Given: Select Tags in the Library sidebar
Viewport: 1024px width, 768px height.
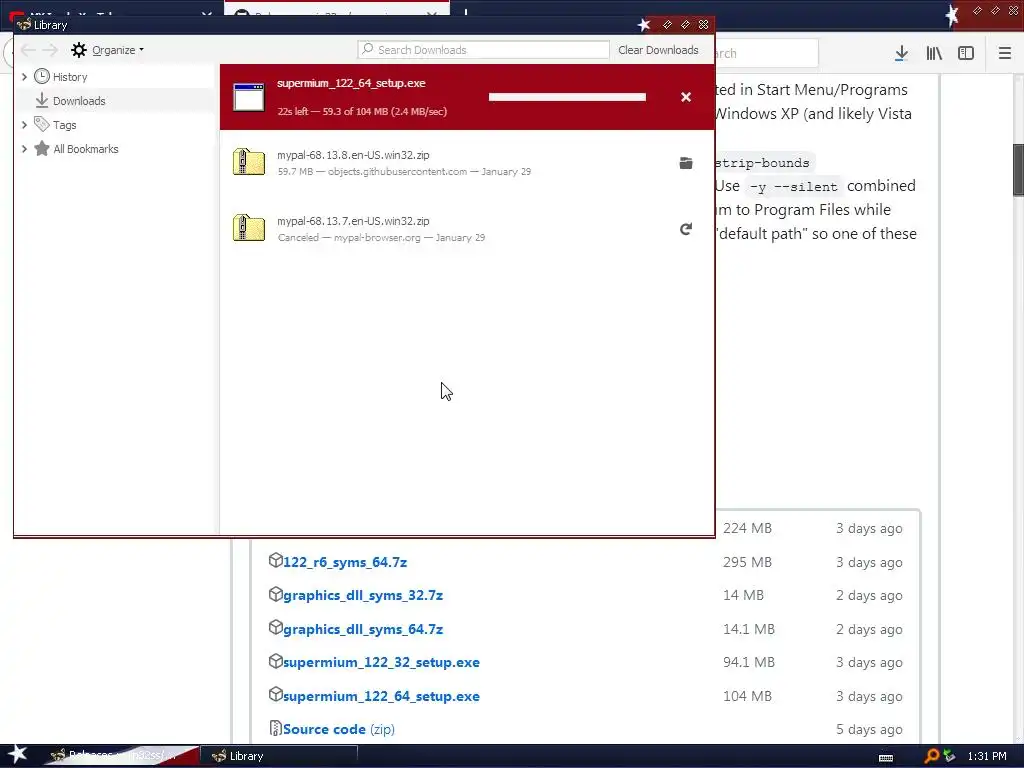Looking at the screenshot, I should (65, 124).
